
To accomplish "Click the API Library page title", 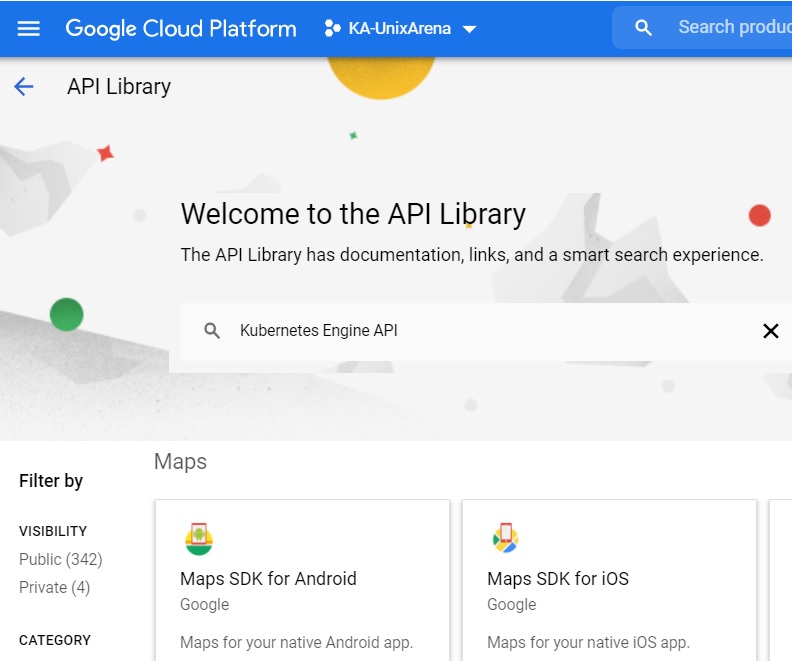I will pos(119,86).
